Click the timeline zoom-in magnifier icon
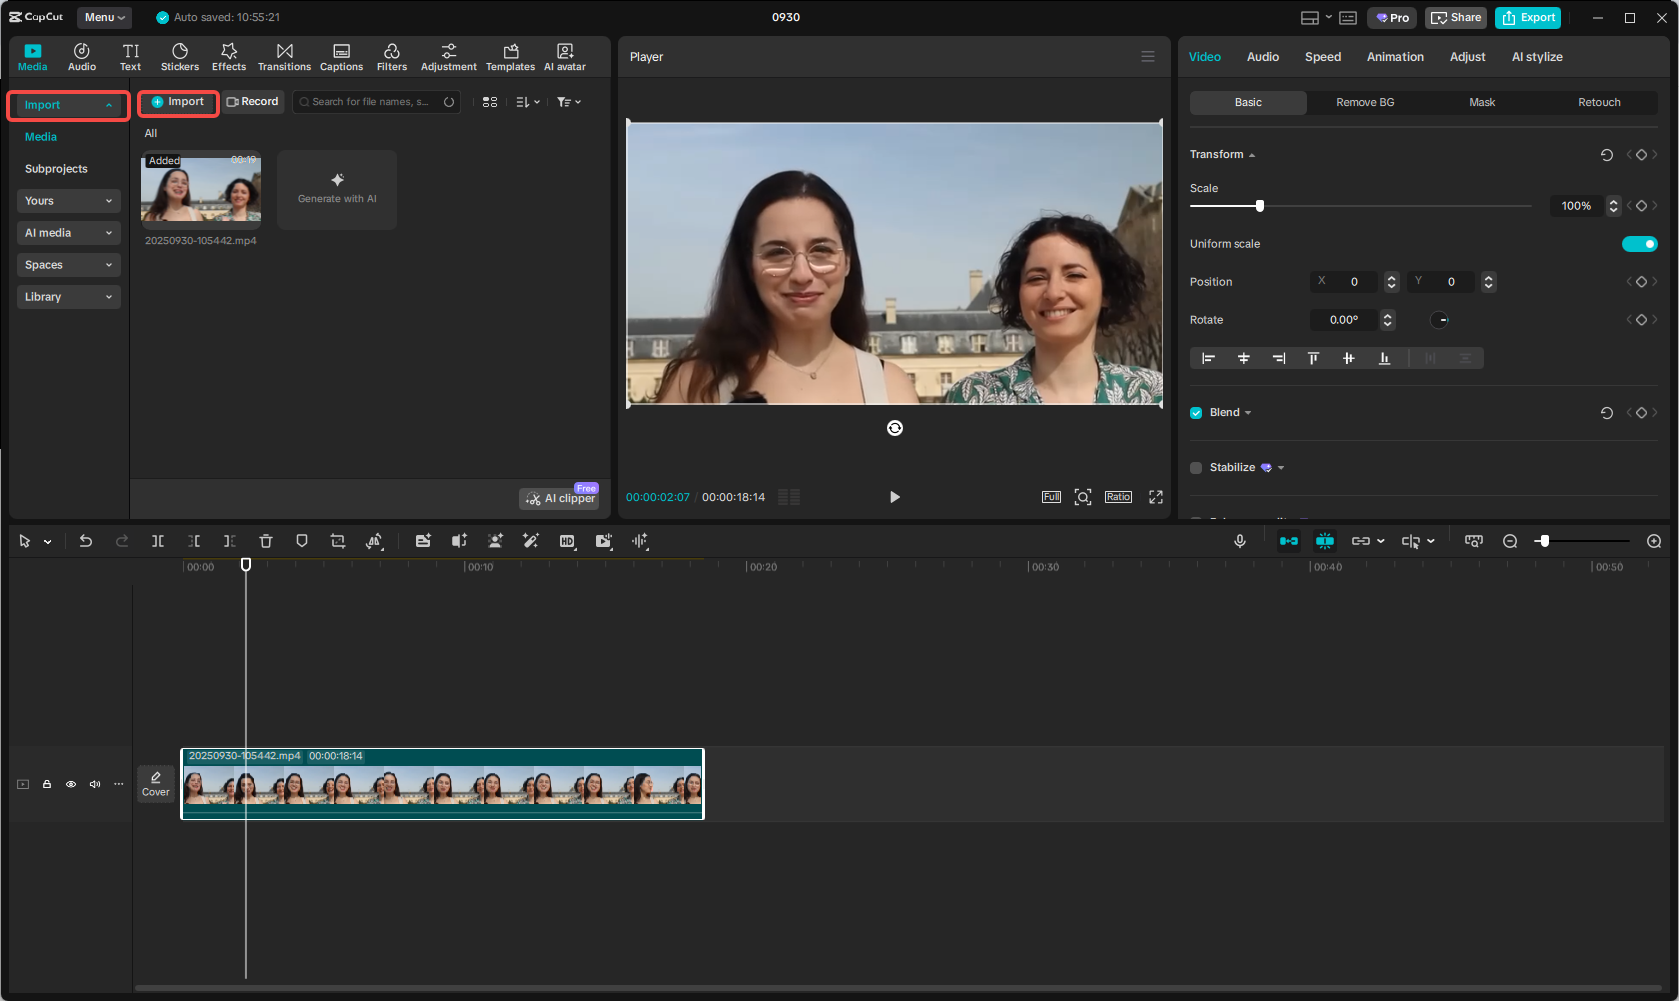 [1654, 541]
